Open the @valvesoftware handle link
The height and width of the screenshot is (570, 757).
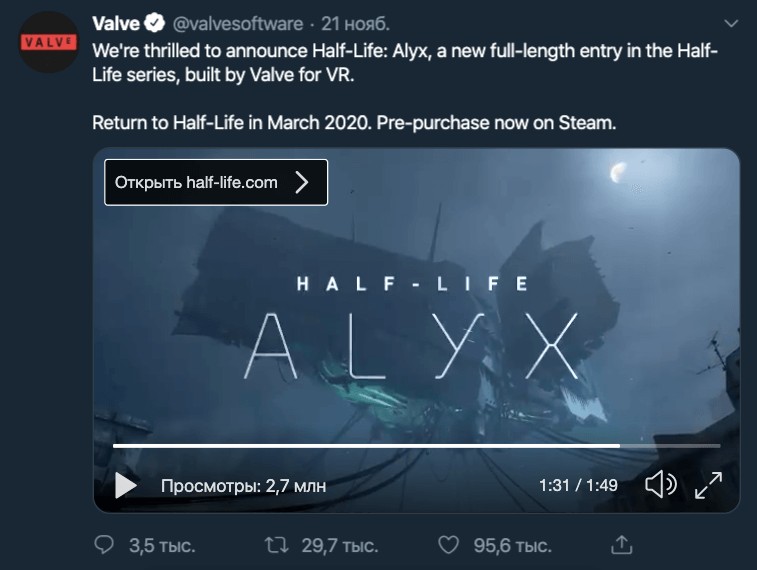[238, 24]
